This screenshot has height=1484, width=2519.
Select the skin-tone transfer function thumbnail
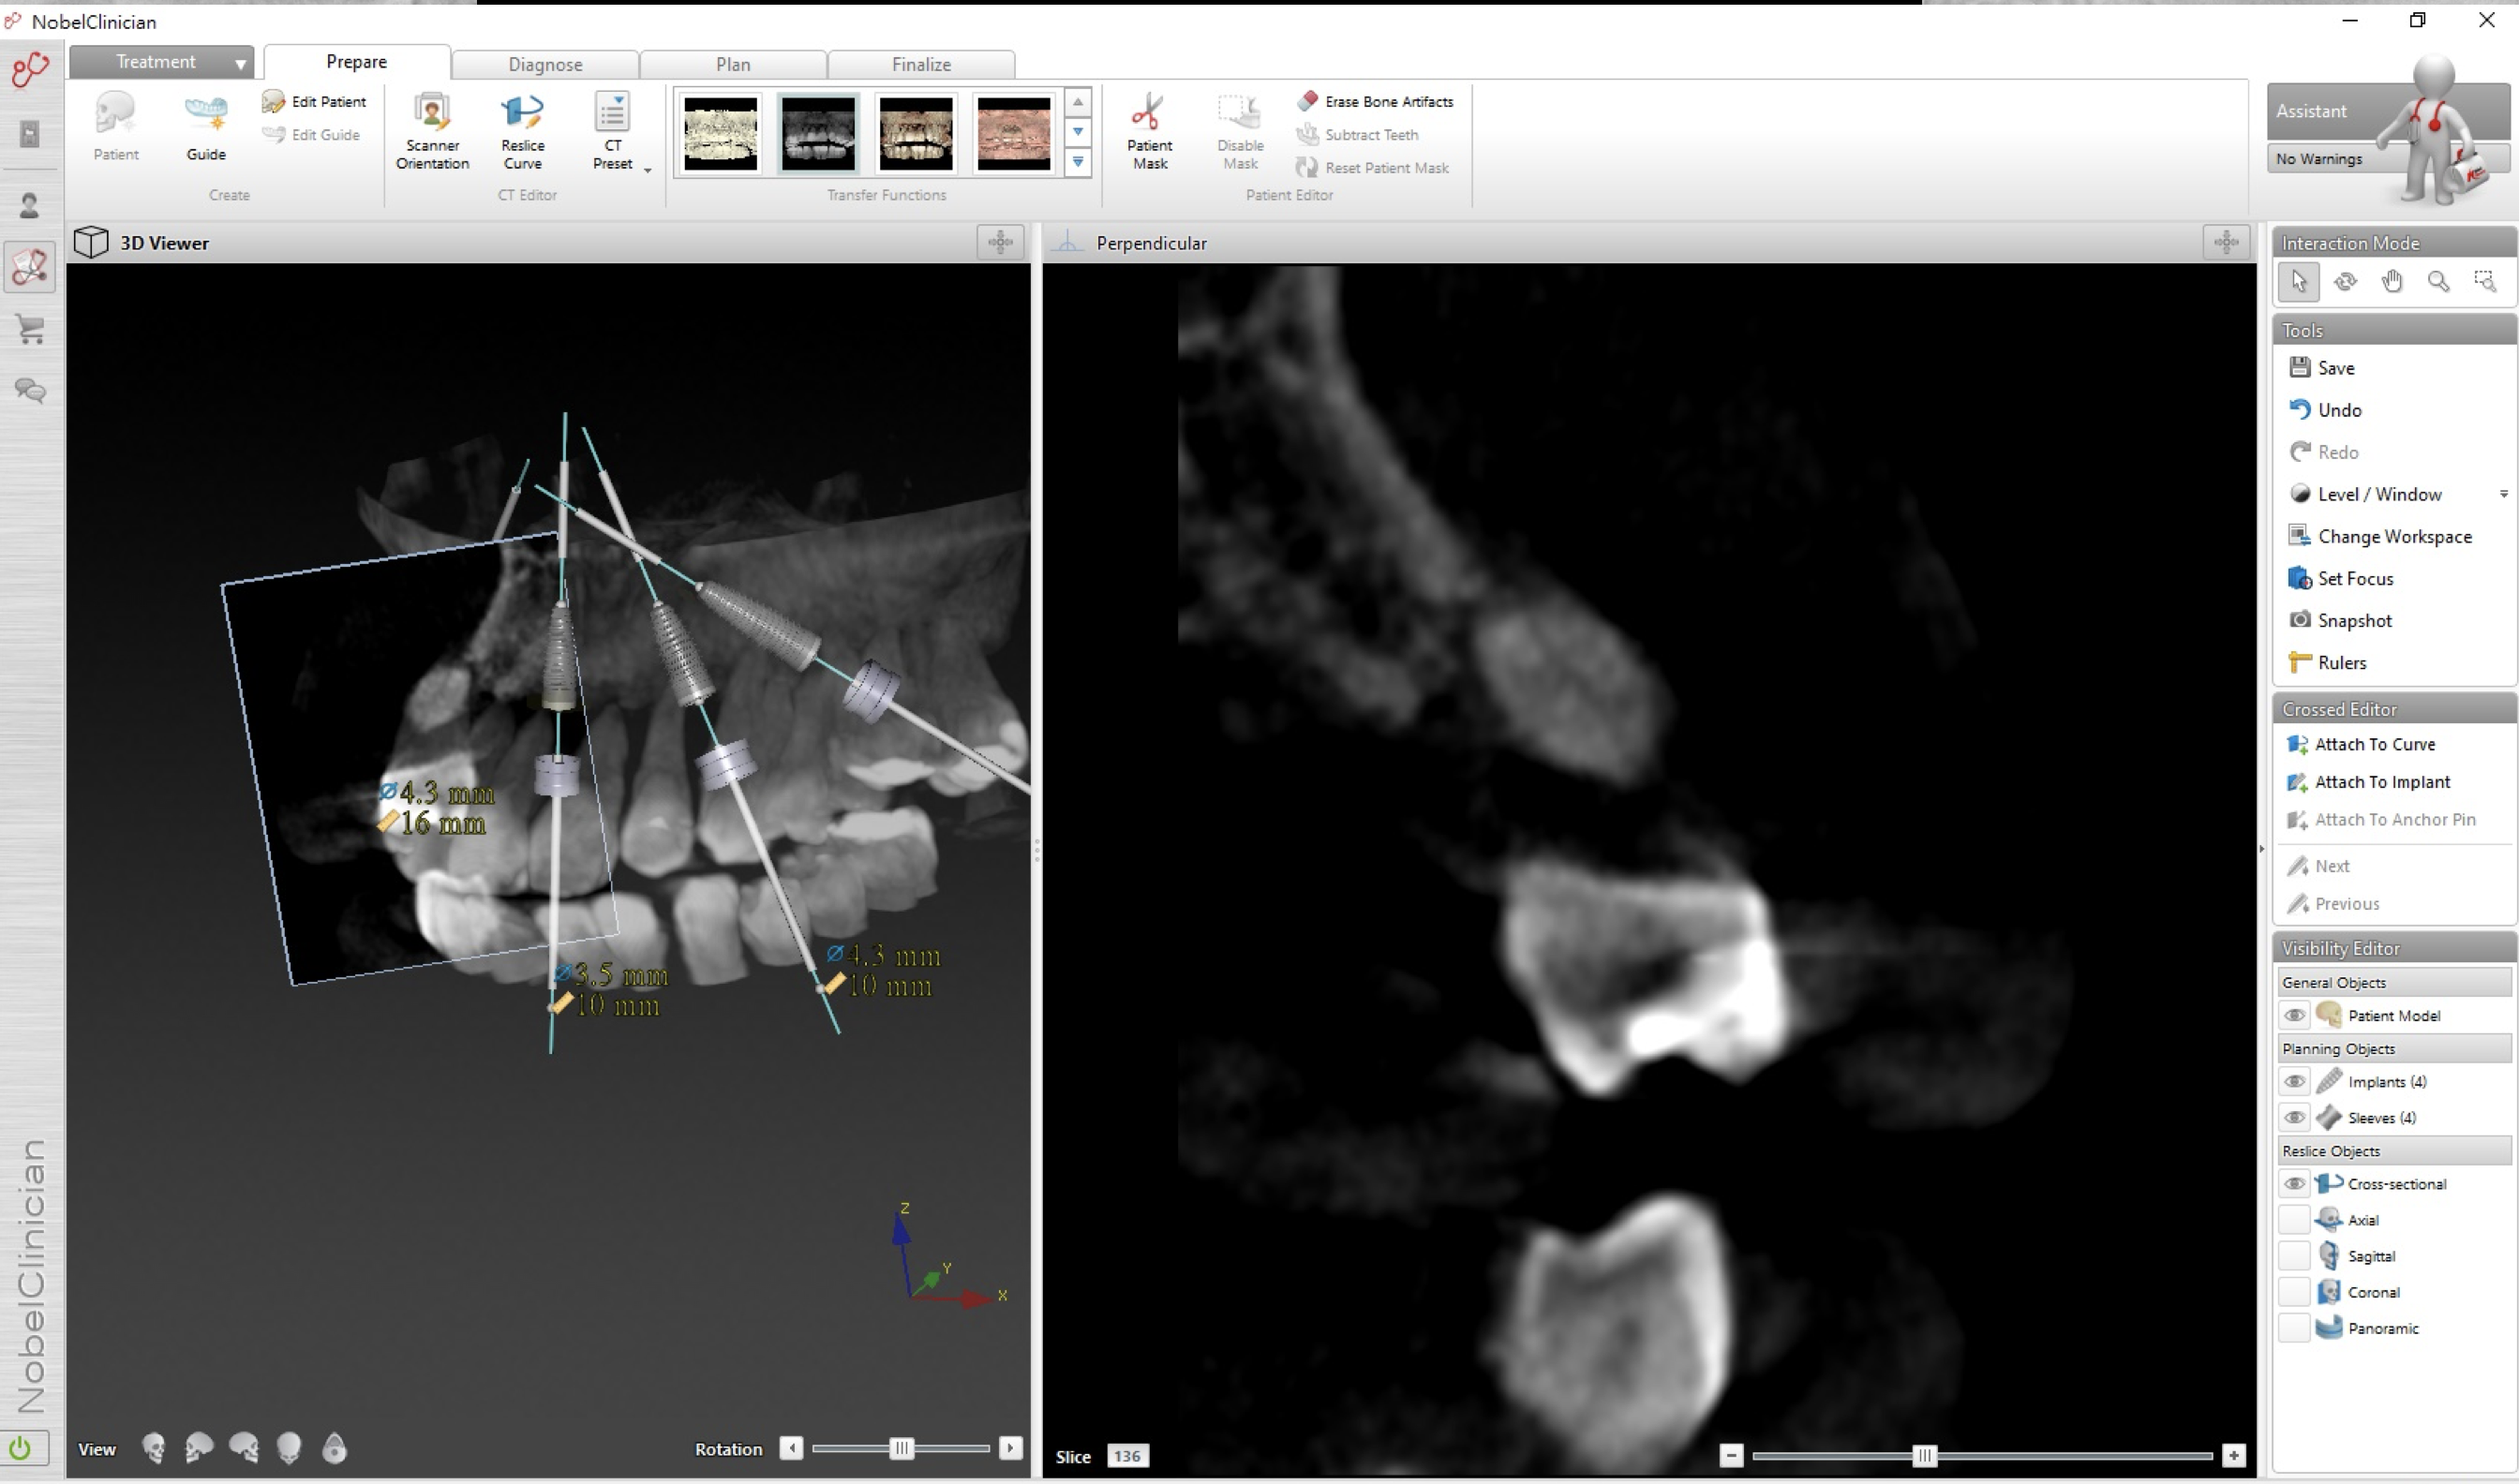point(1013,133)
